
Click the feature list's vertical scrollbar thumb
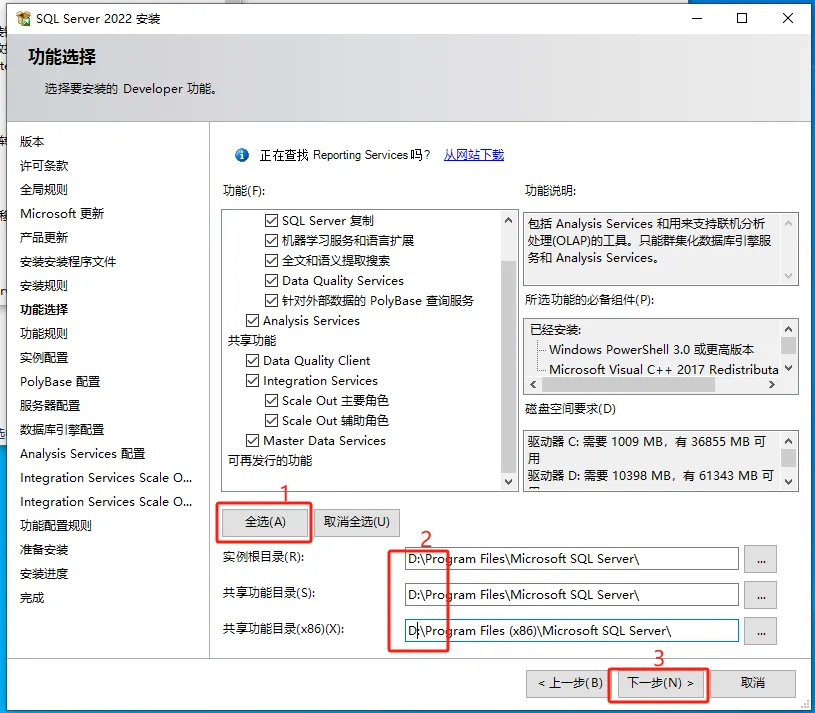[x=508, y=367]
